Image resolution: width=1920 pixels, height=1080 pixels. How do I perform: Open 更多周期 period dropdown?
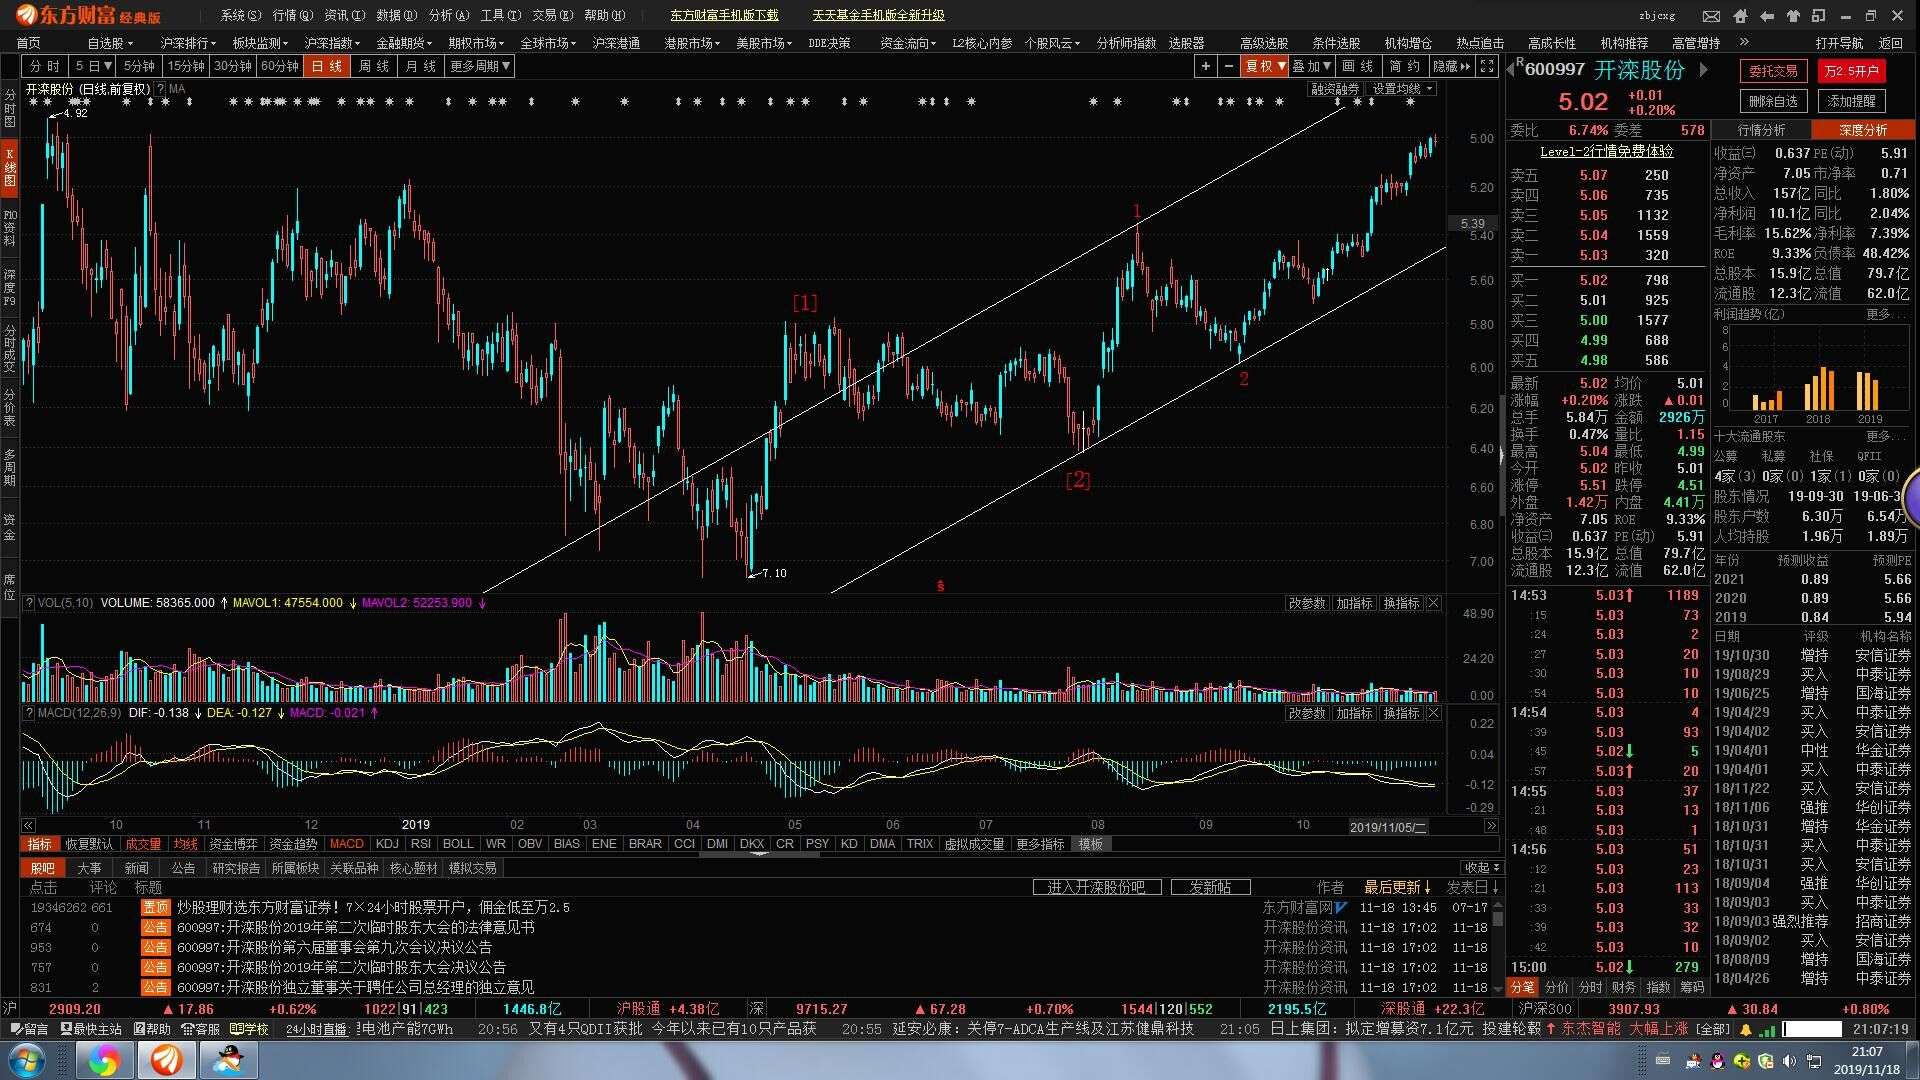(480, 66)
